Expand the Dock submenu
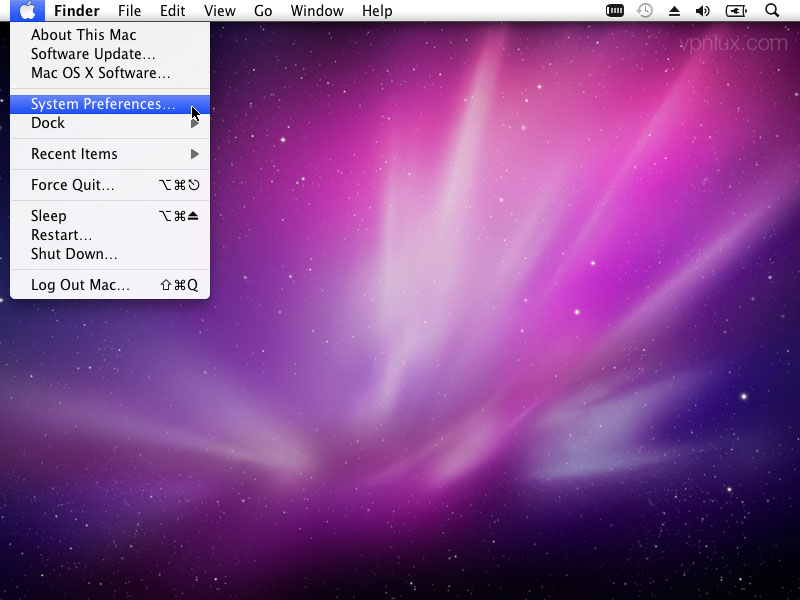The image size is (800, 600). pyautogui.click(x=110, y=123)
